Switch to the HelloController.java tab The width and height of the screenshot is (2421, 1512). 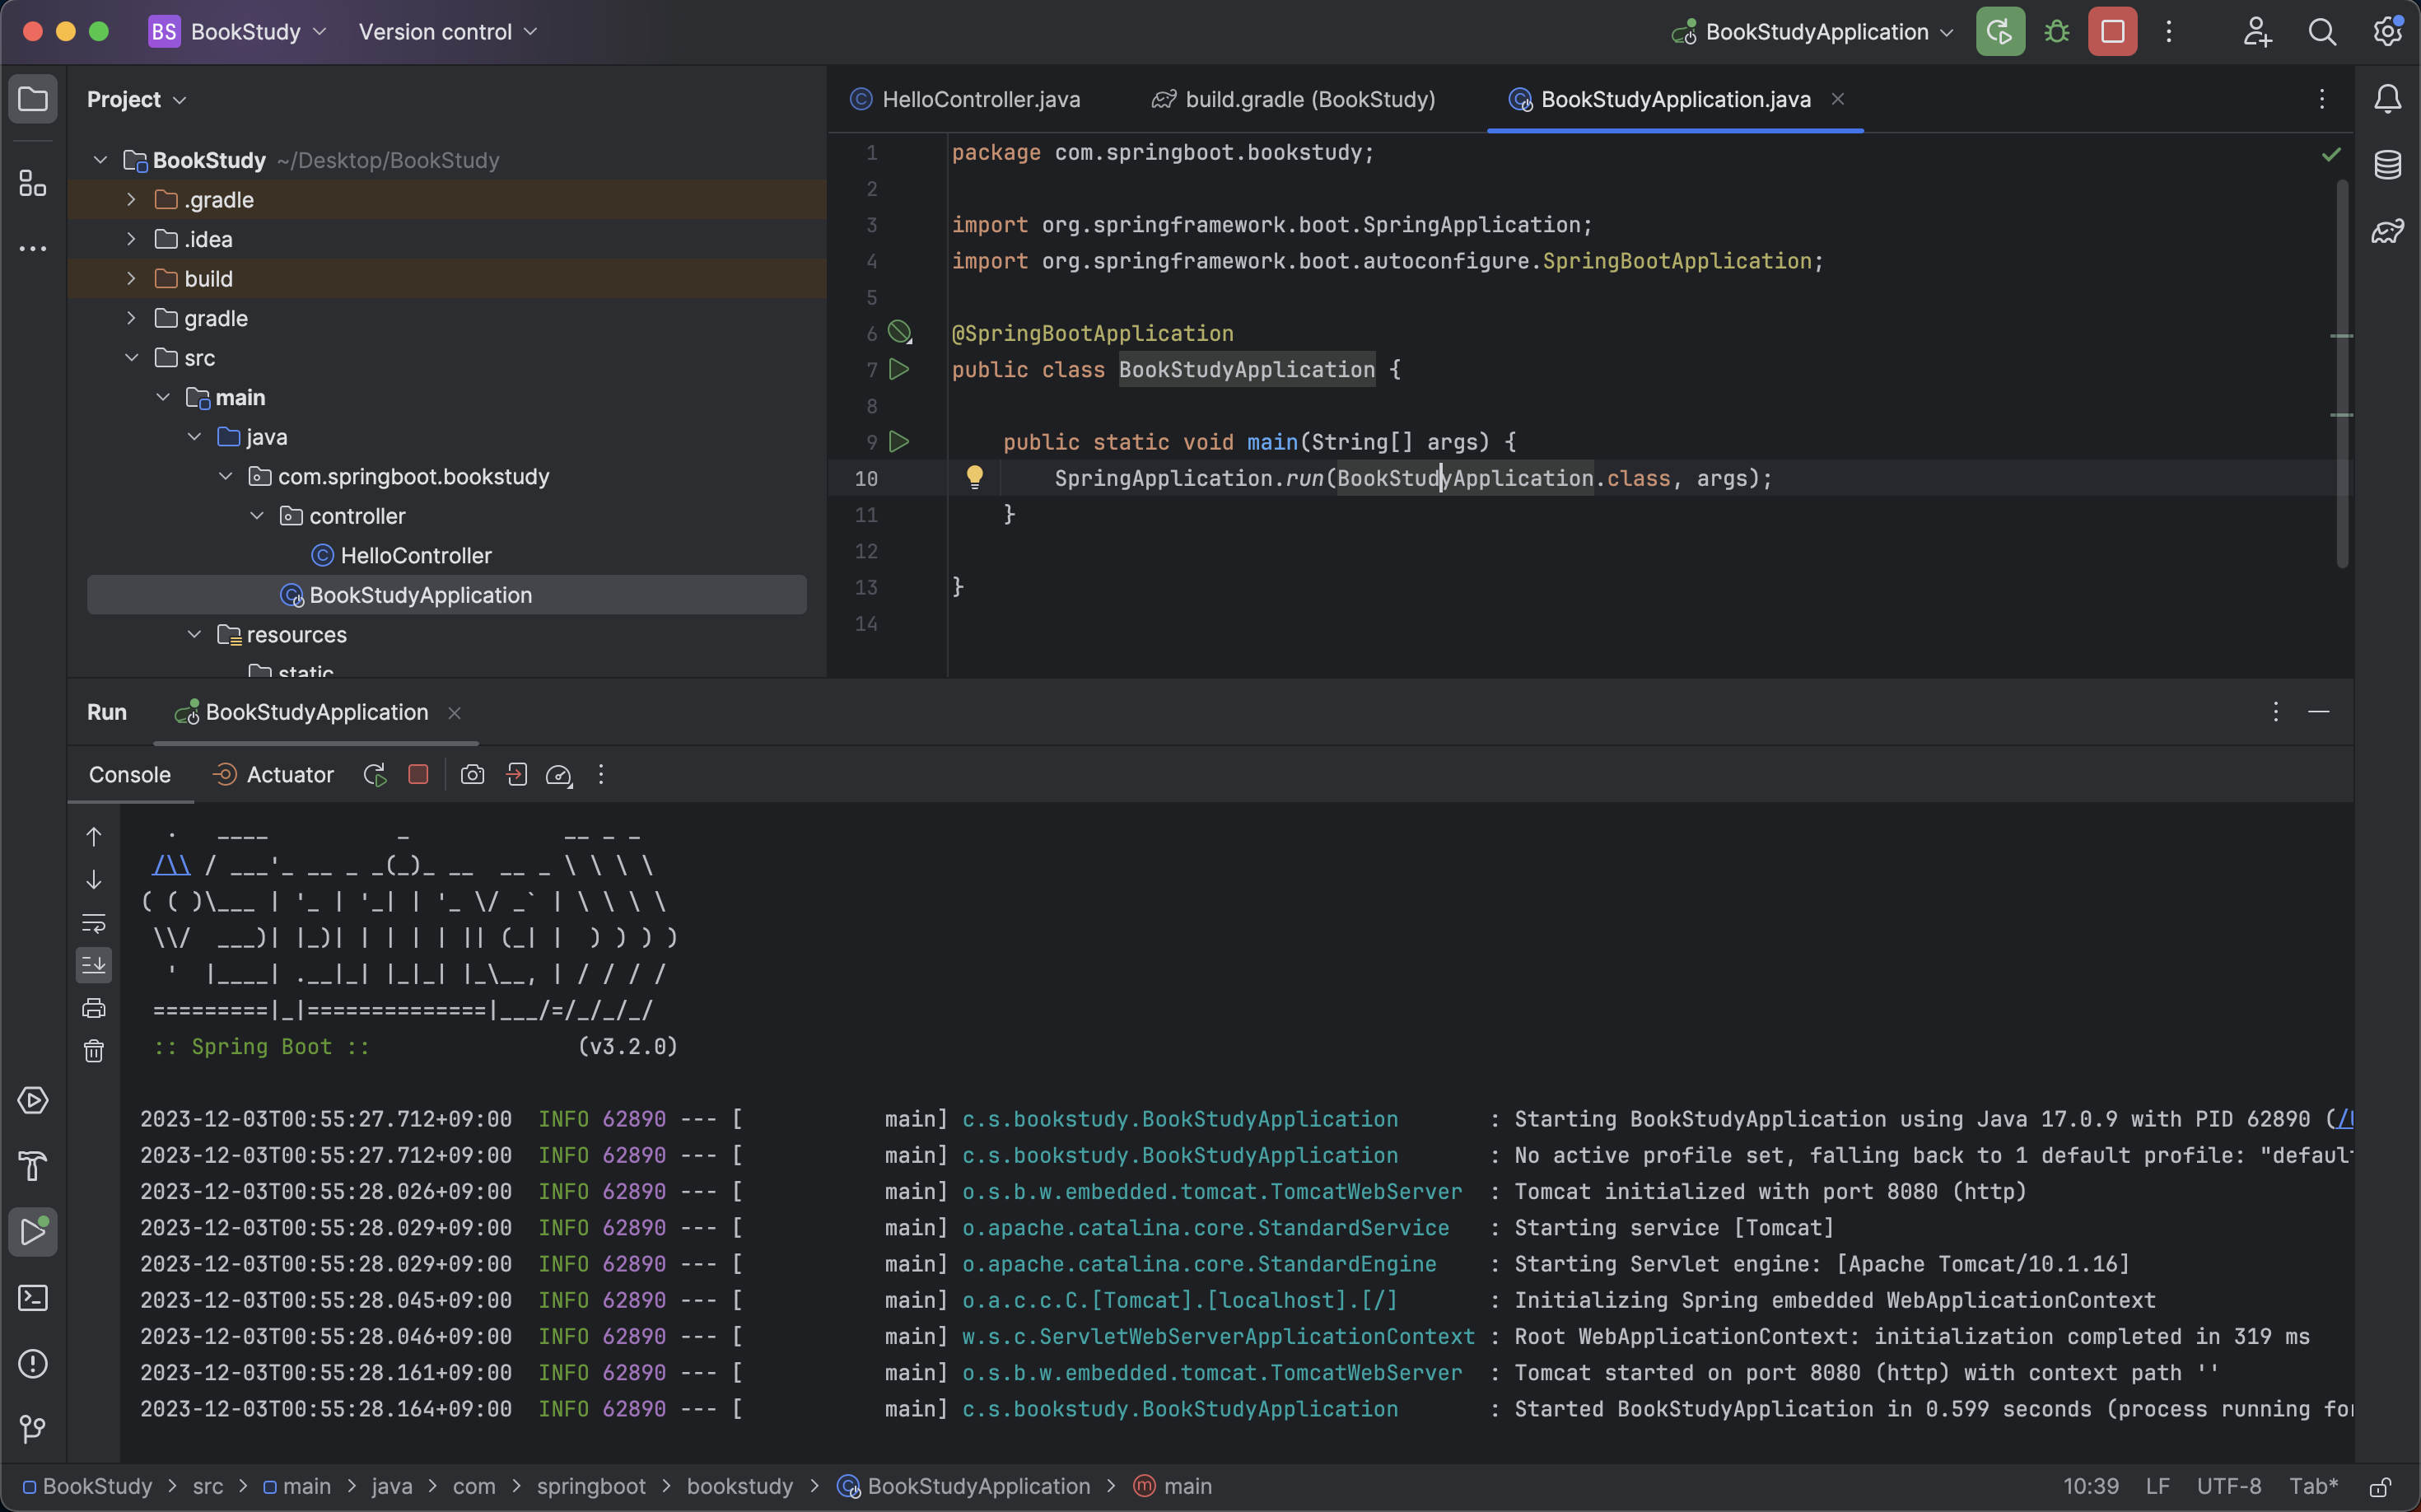(x=979, y=100)
